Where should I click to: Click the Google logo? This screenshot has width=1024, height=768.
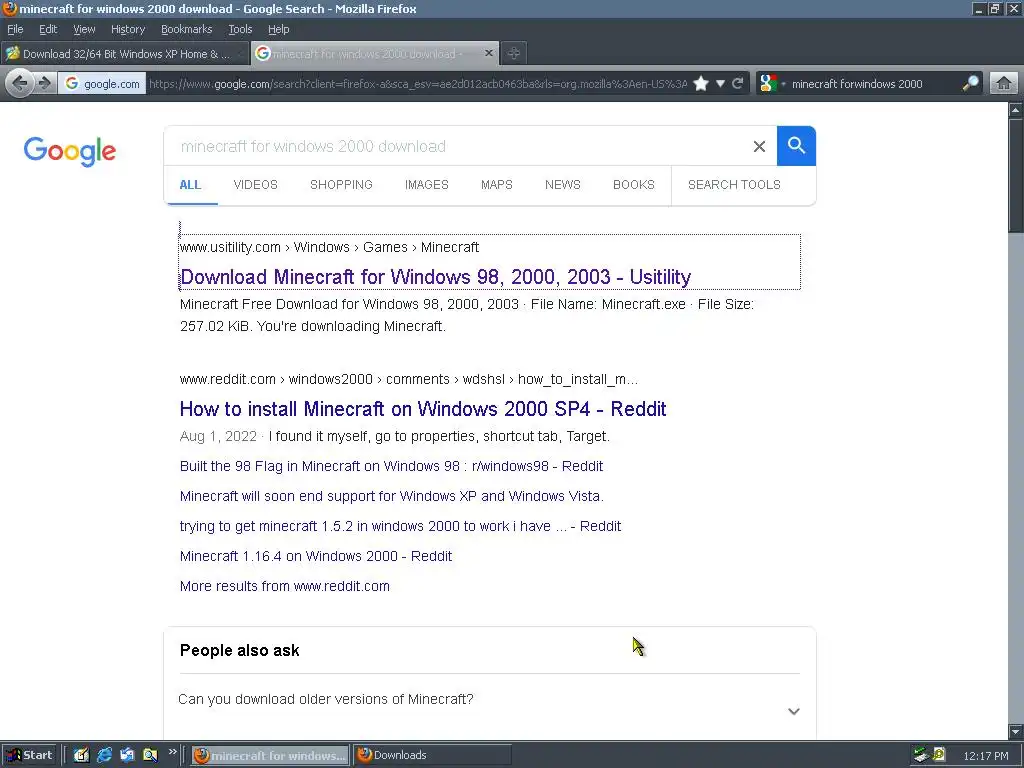(70, 151)
